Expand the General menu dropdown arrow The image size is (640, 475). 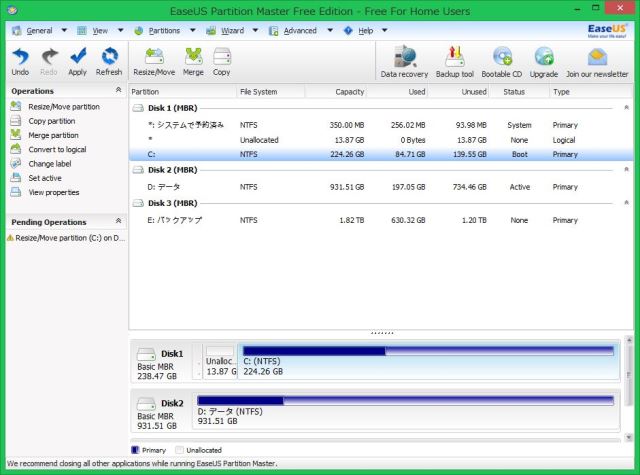click(x=64, y=30)
